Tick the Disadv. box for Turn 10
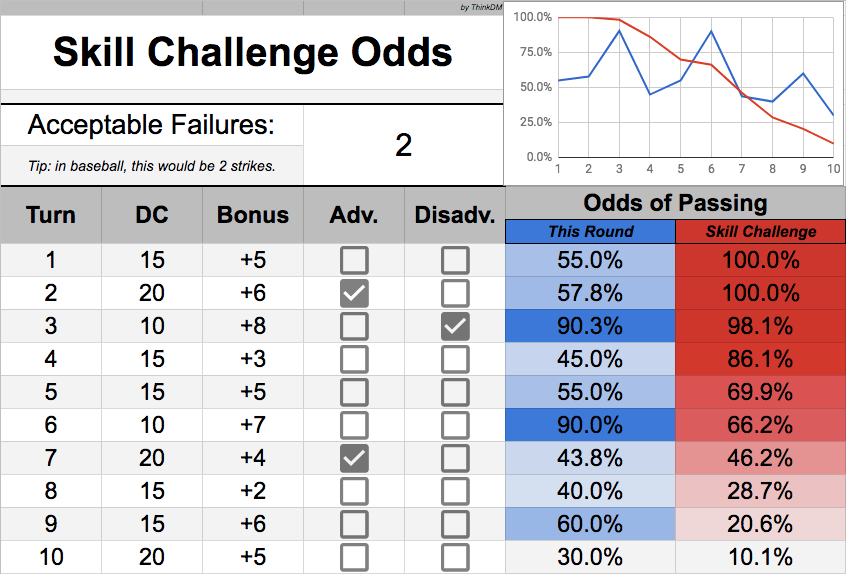This screenshot has height=574, width=846. click(x=455, y=556)
